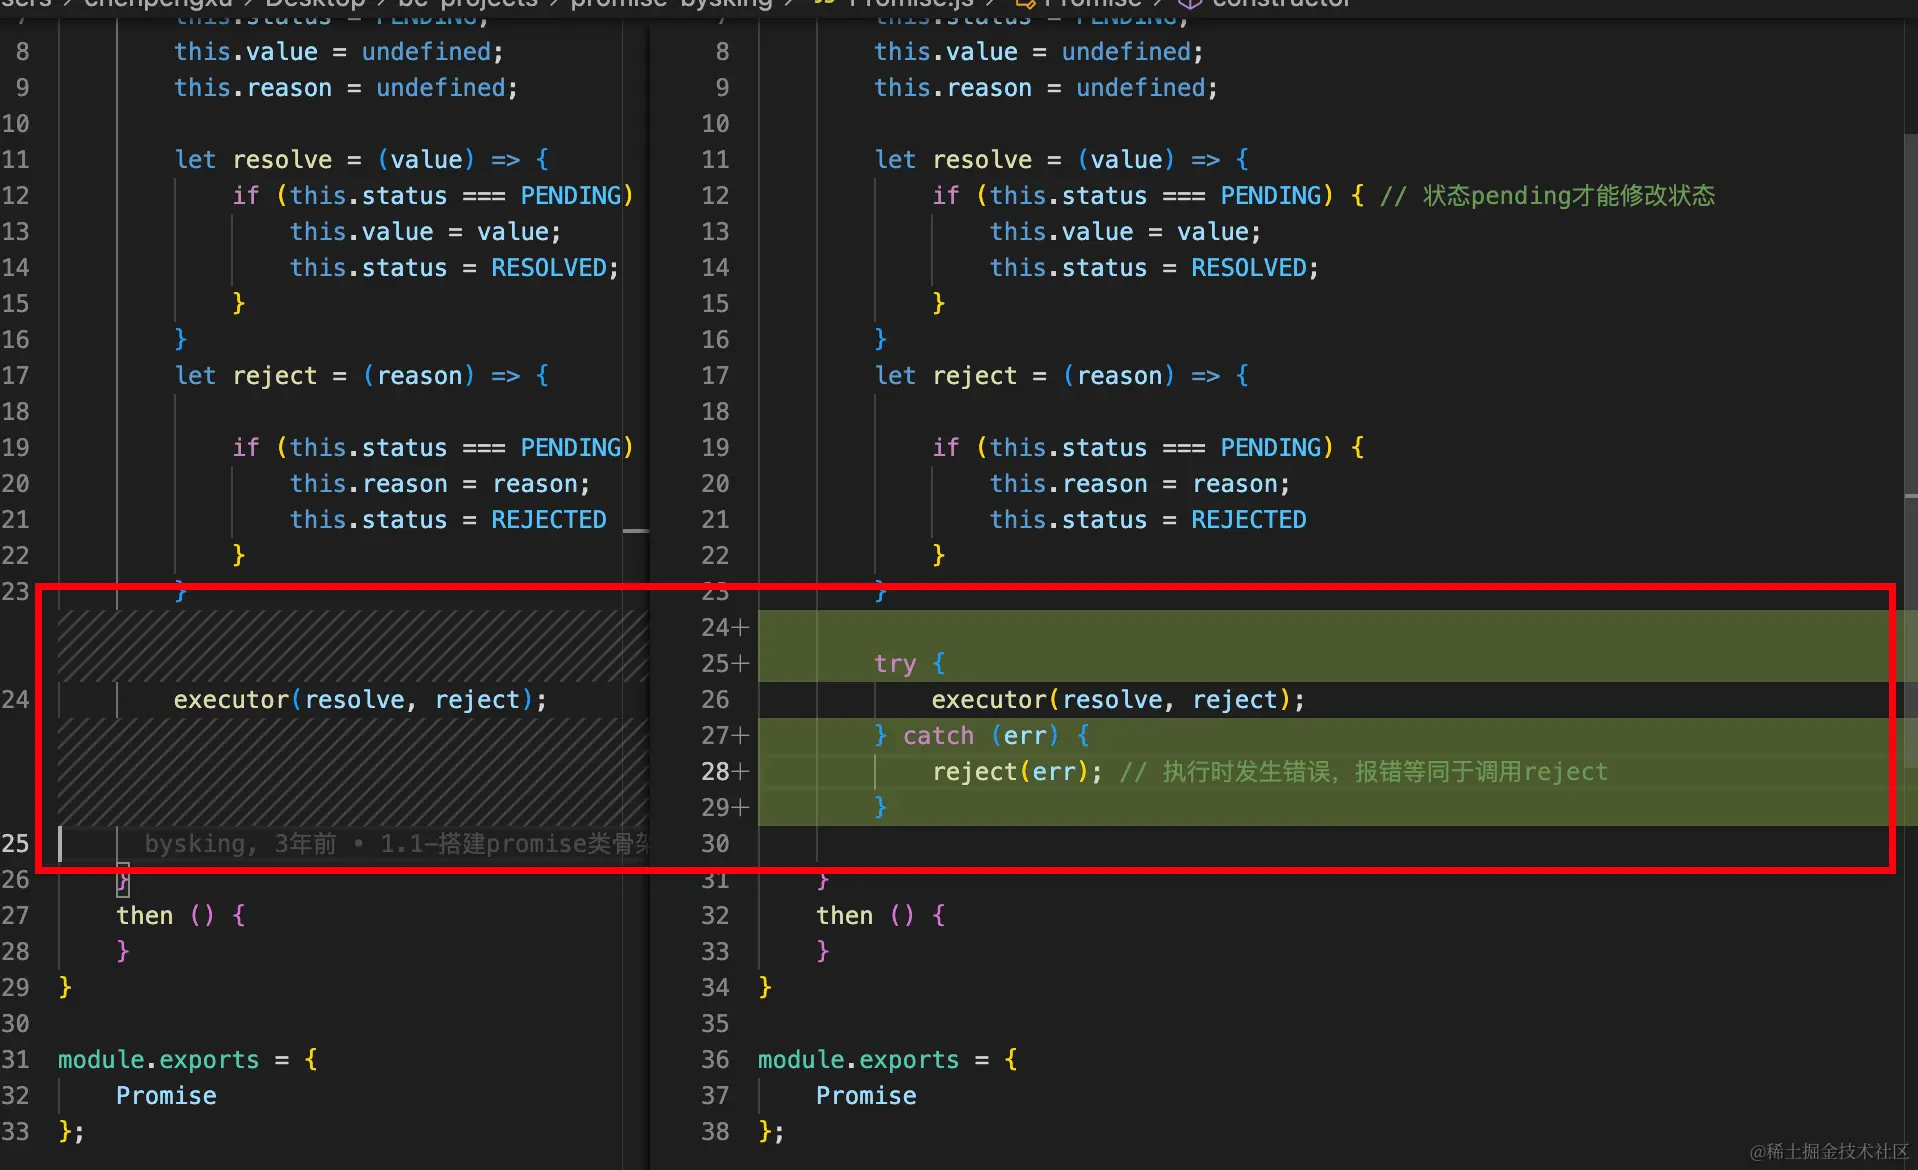This screenshot has height=1170, width=1918.
Task: Click this.status = REJECTED in original pane
Action: coord(448,519)
